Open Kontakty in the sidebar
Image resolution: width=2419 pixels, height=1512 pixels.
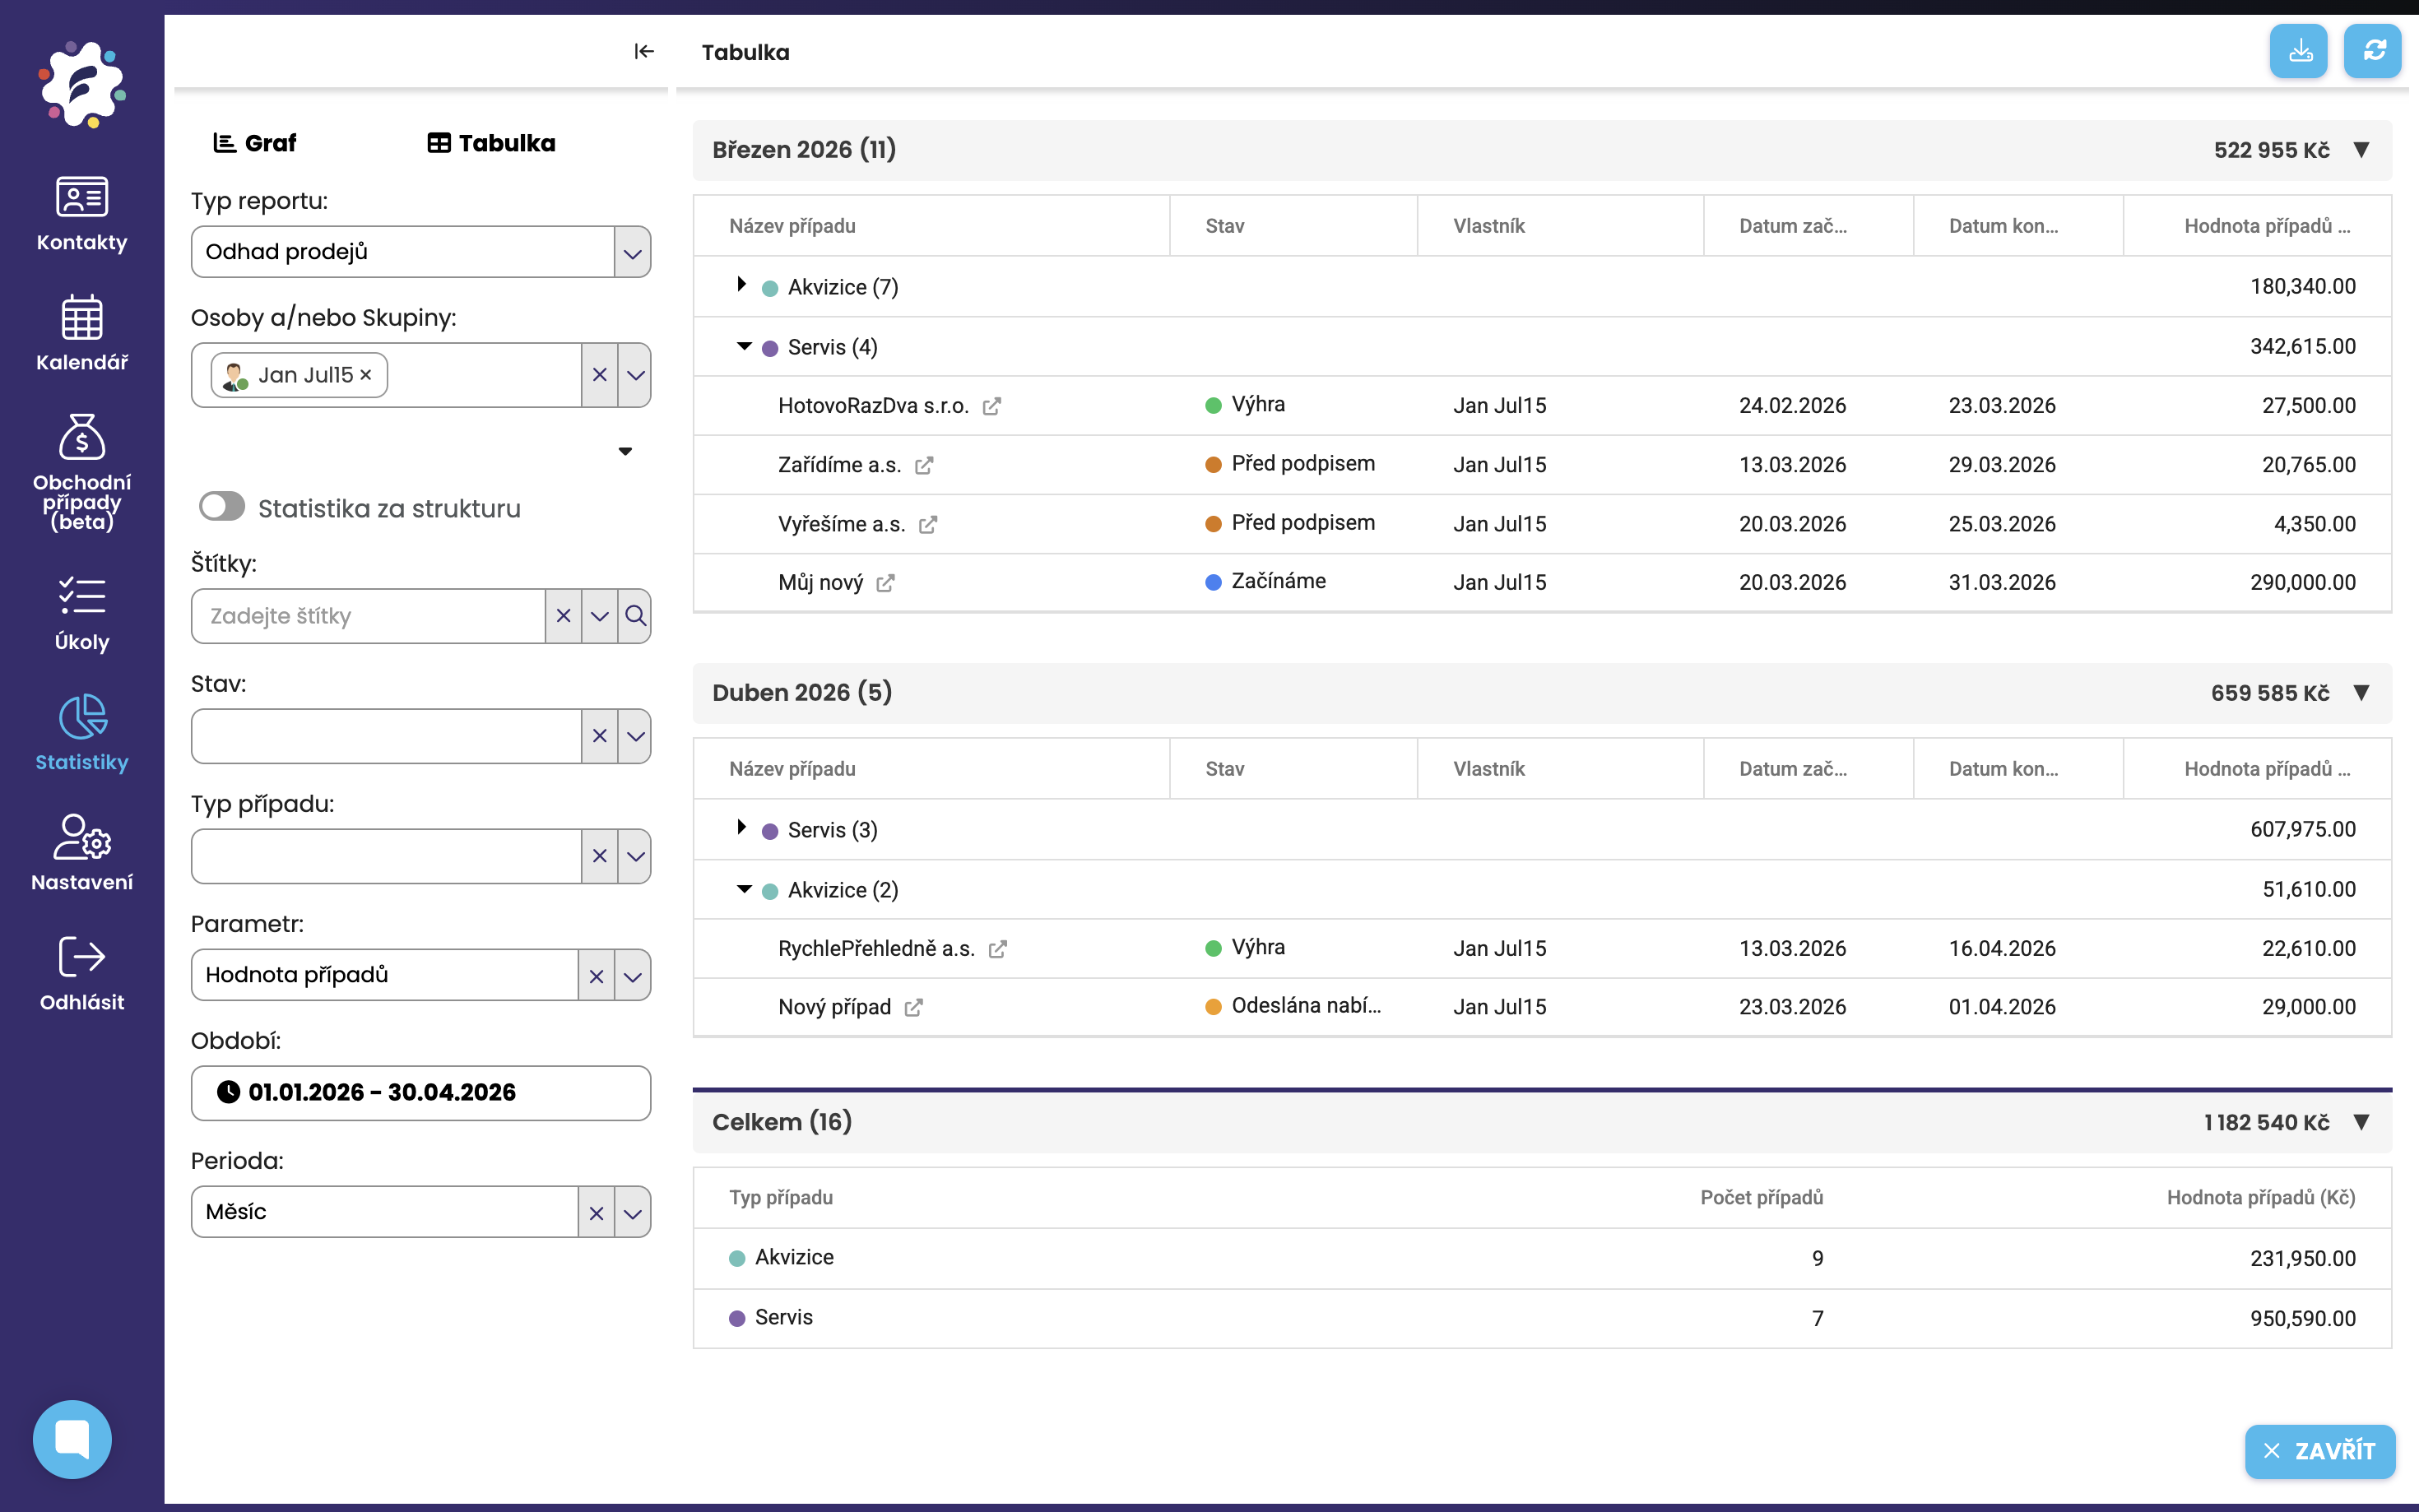click(x=81, y=214)
